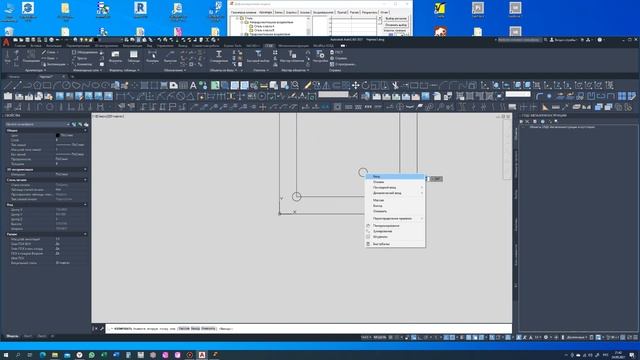The height and width of the screenshot is (360, 640).
Task: Choose Отмена in the context menu
Action: tap(395, 182)
